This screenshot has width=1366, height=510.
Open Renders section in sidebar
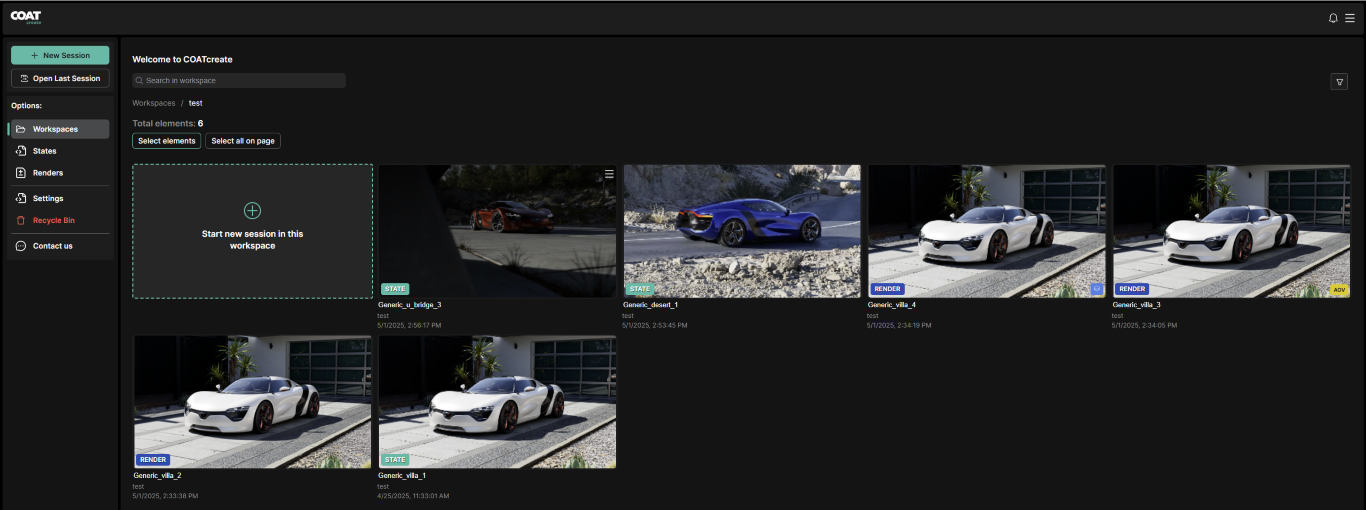pos(47,173)
